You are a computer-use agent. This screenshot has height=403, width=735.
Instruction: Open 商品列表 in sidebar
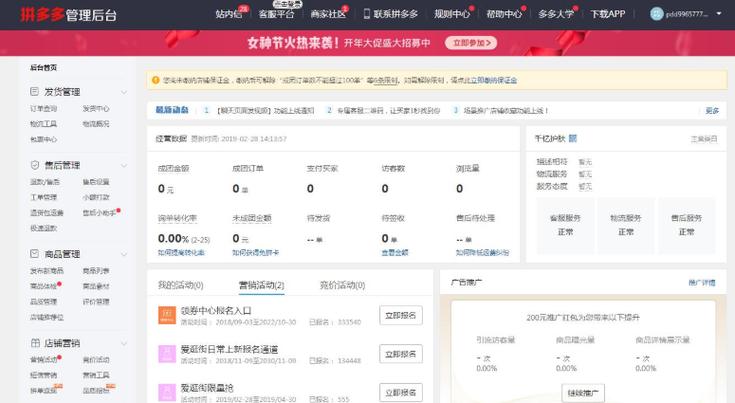coord(96,271)
